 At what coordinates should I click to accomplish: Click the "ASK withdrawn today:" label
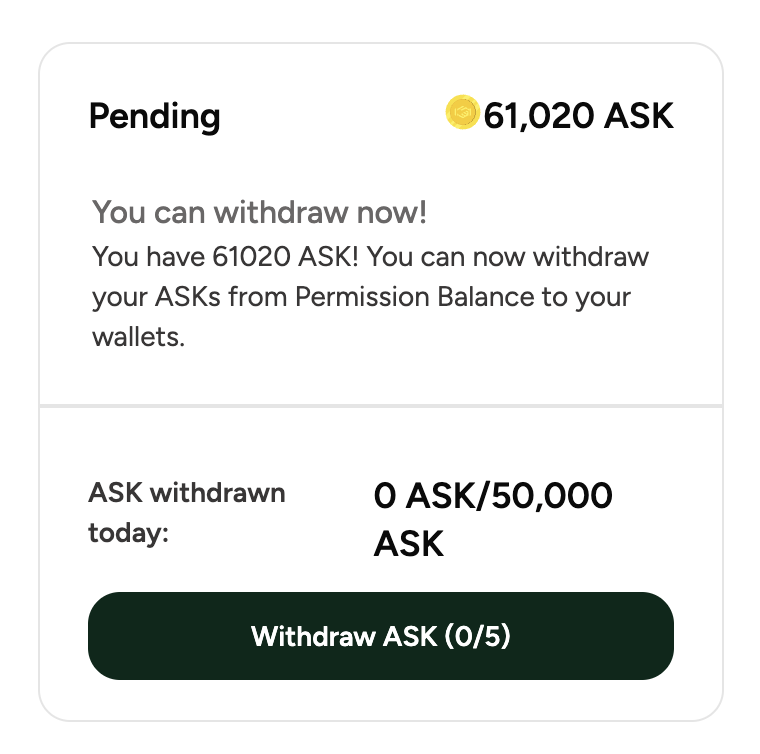point(187,513)
